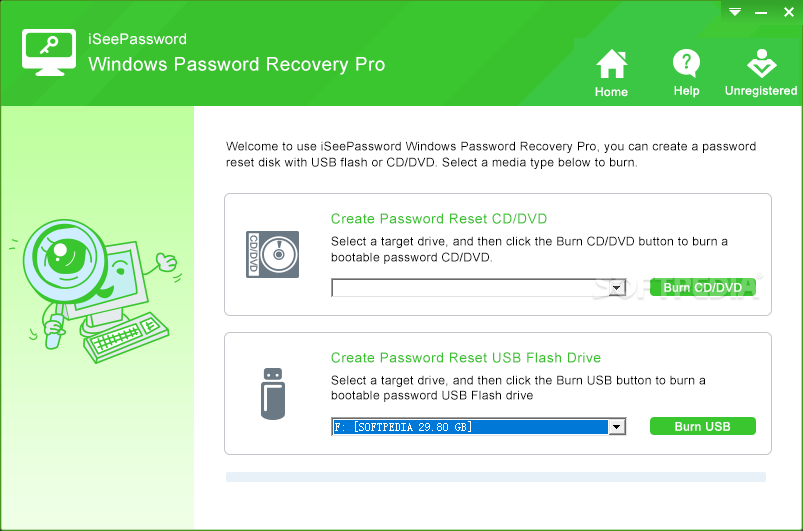Expand the USB drive dropdown arrow
The image size is (803, 531).
click(x=617, y=427)
